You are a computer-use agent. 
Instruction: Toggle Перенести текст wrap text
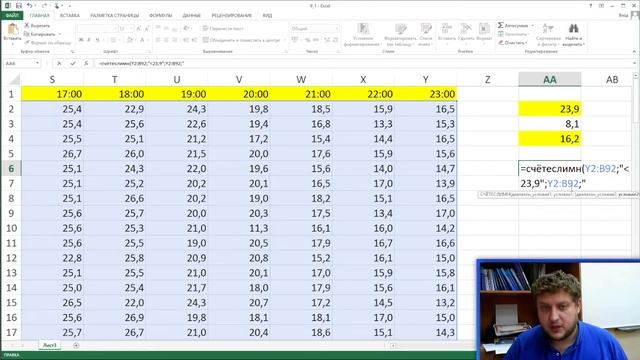tap(224, 29)
